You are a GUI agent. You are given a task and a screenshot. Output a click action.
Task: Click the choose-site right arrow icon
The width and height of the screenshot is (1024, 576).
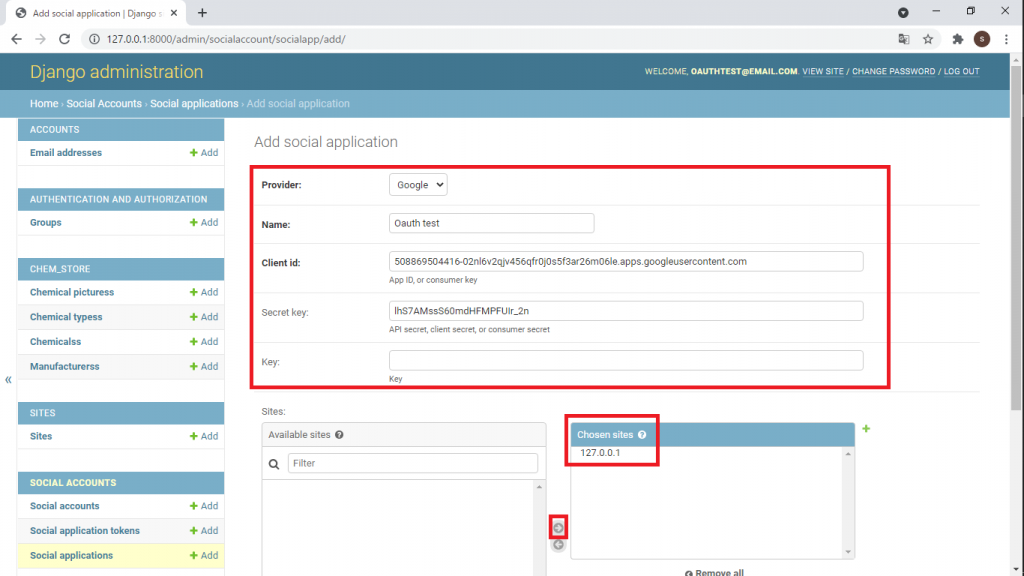(x=558, y=527)
